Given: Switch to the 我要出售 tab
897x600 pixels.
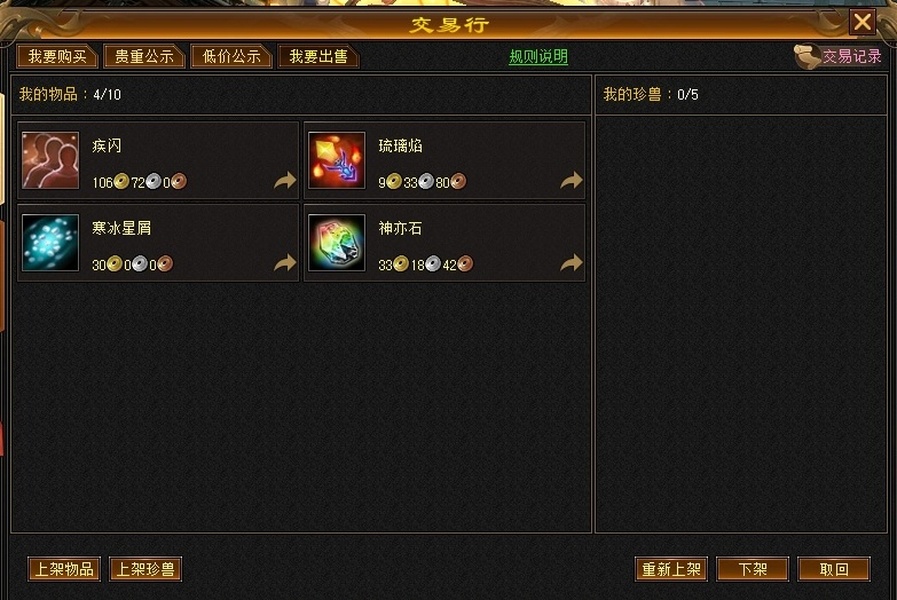Looking at the screenshot, I should pyautogui.click(x=318, y=57).
